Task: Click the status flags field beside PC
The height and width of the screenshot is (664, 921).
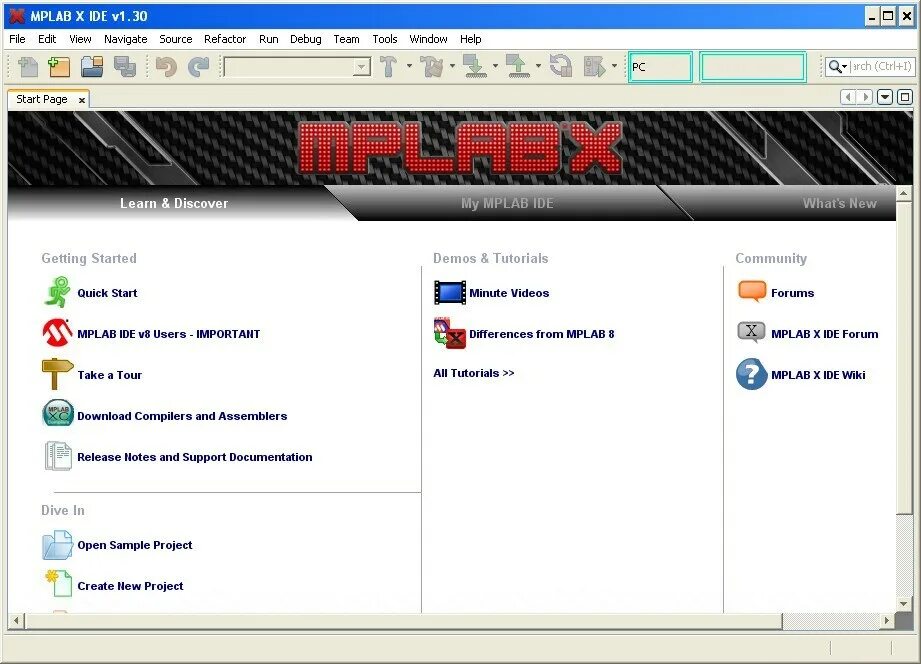Action: (x=752, y=66)
